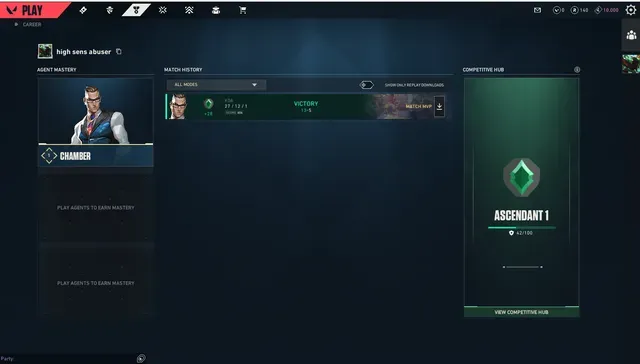Open the Chamber agent mastery portrait

coord(96,111)
